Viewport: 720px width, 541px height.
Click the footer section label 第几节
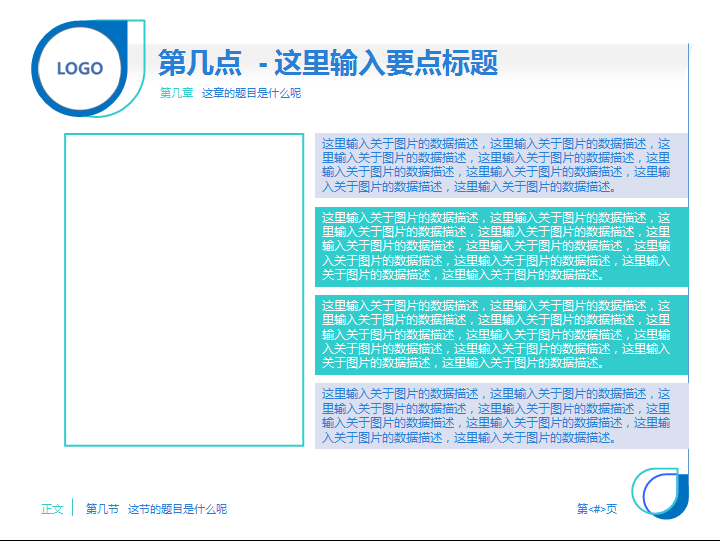(102, 509)
